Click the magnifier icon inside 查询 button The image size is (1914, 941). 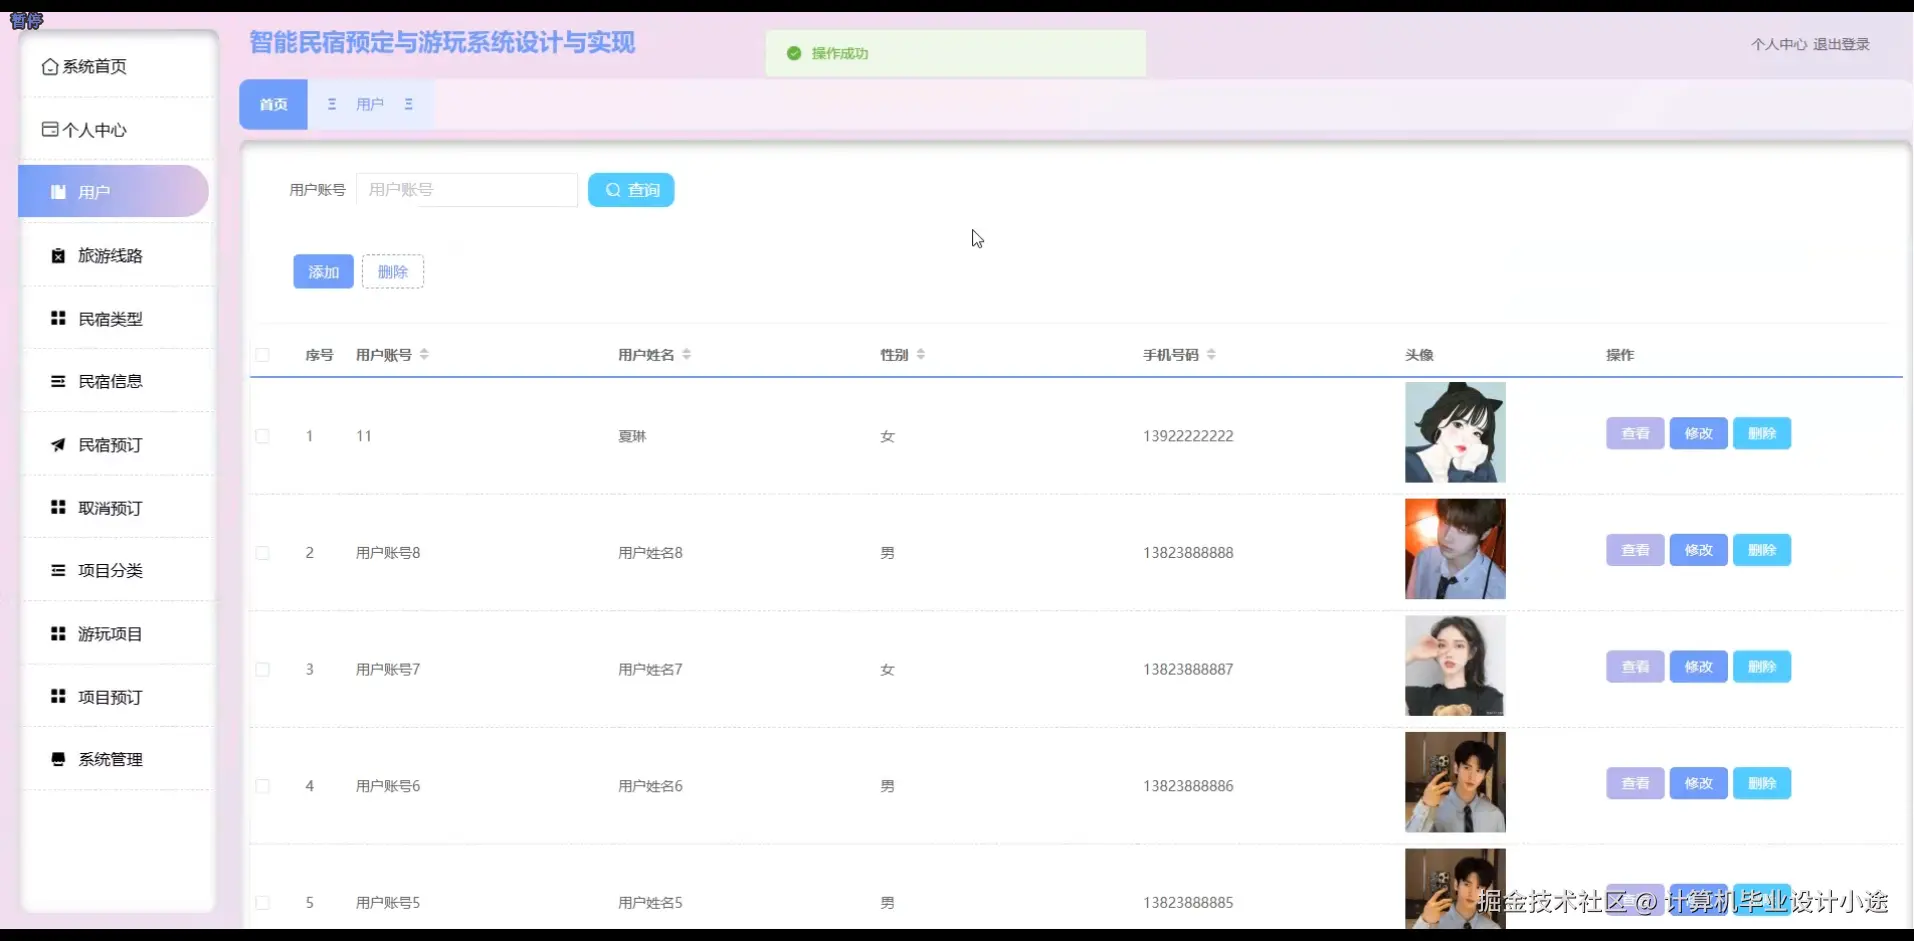tap(613, 189)
